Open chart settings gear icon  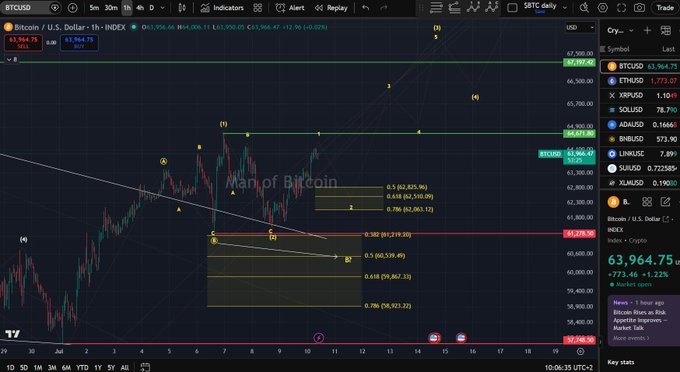click(x=603, y=8)
